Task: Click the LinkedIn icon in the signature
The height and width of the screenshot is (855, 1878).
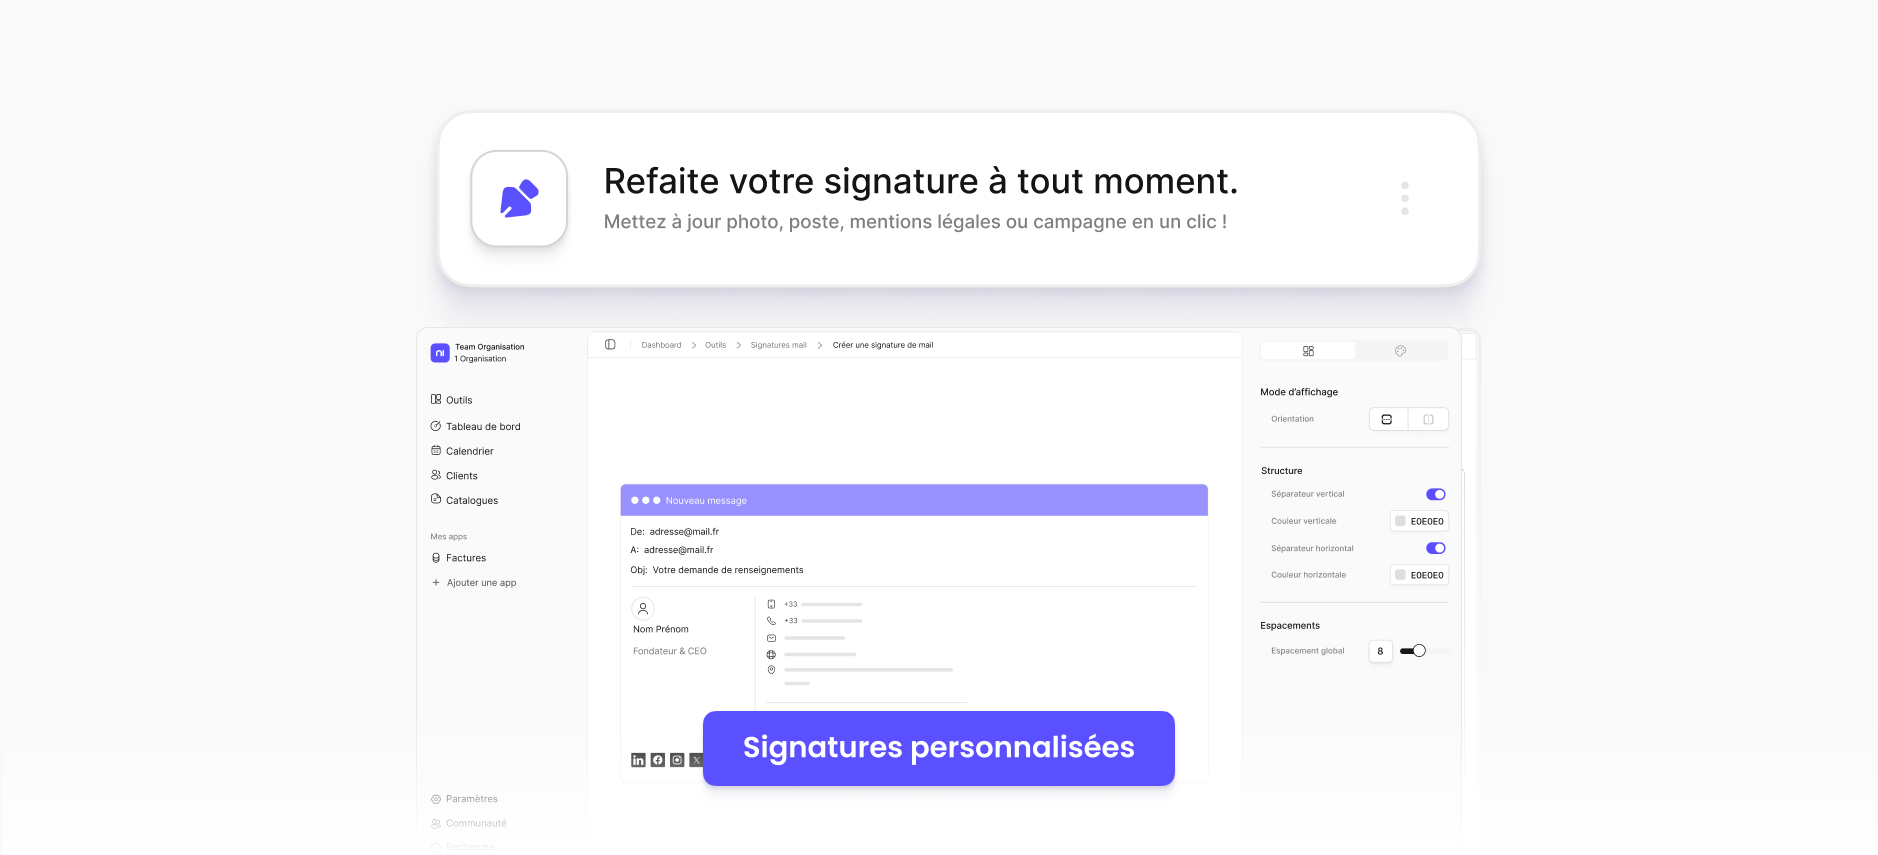Action: 638,760
